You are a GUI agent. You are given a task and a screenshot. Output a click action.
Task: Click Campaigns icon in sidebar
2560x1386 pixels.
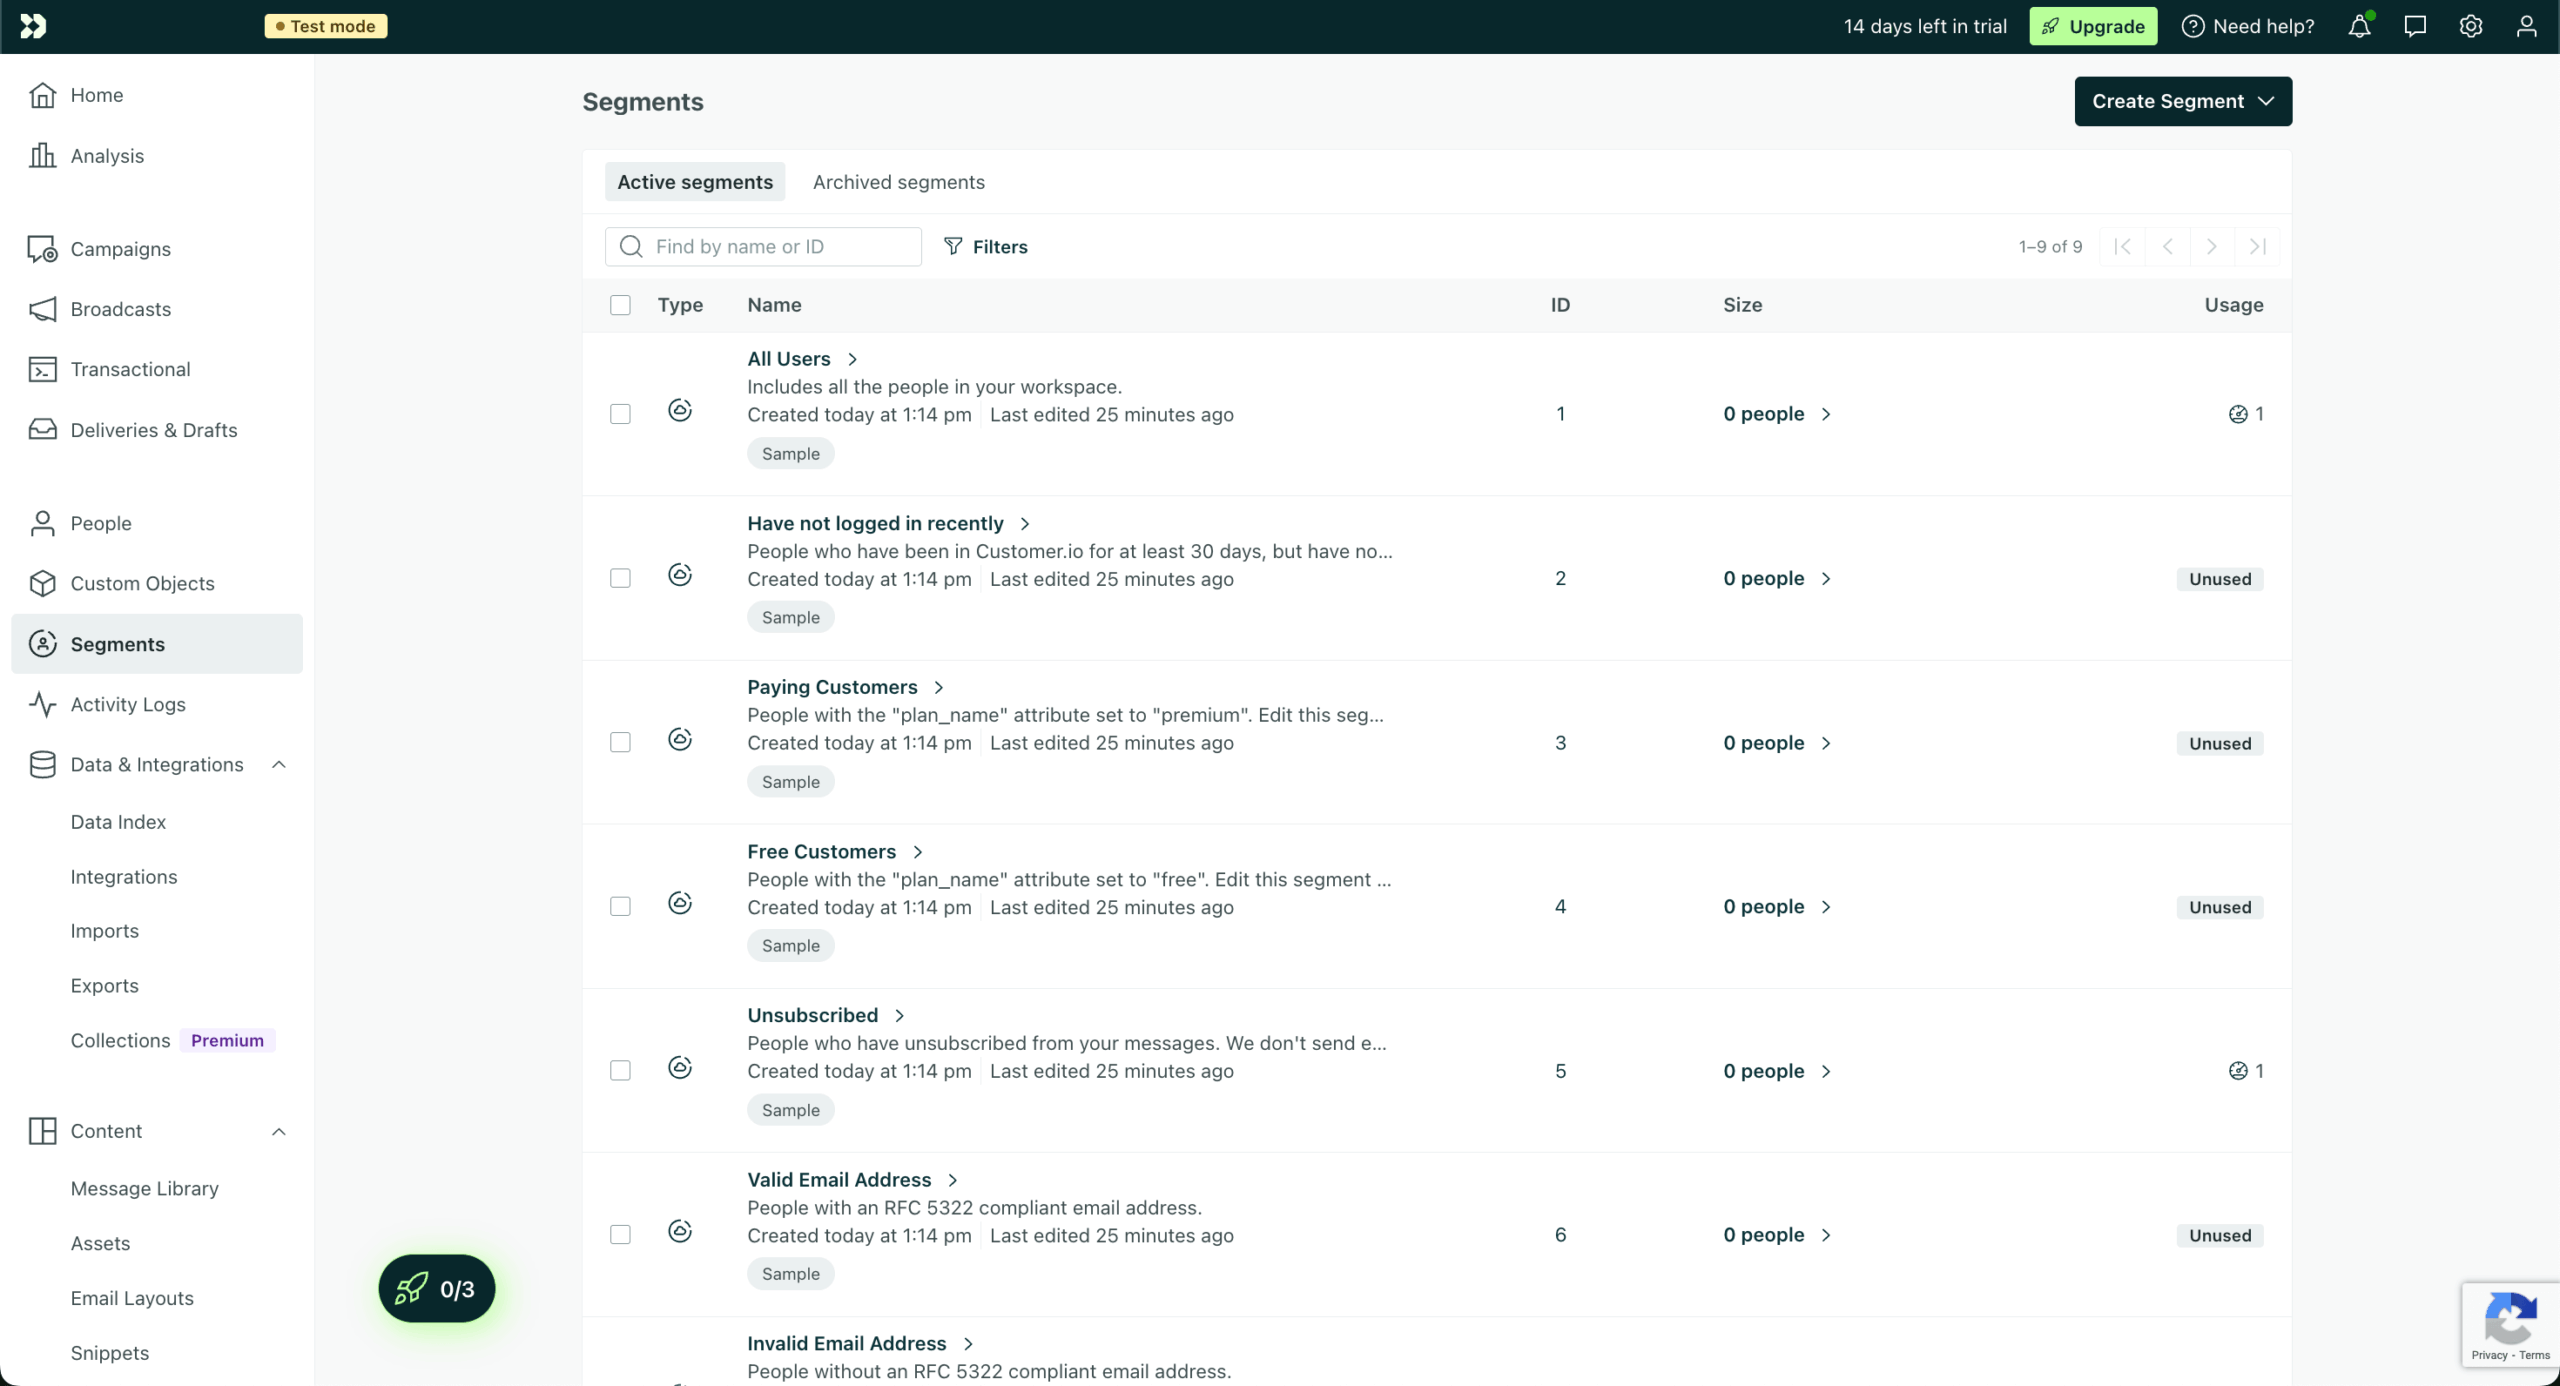pyautogui.click(x=42, y=249)
